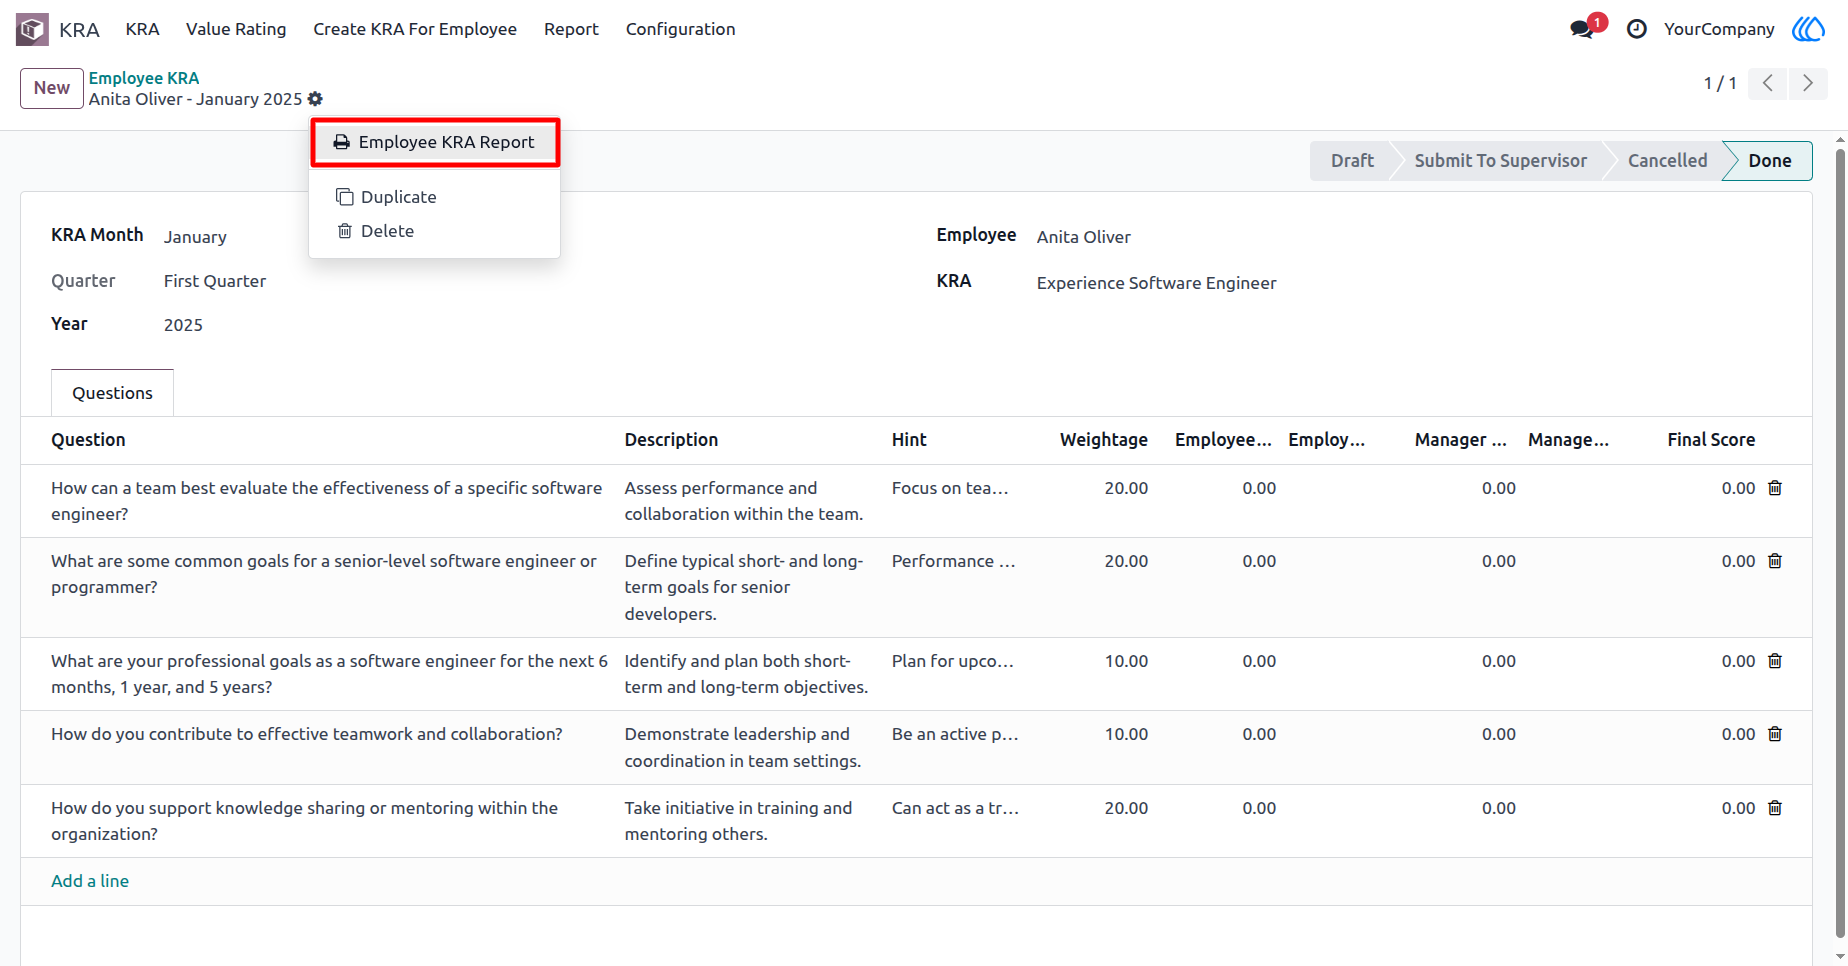Screen dimensions: 1848x966
Task: Remove the senior-level goals question with the trash icon
Action: click(1775, 561)
